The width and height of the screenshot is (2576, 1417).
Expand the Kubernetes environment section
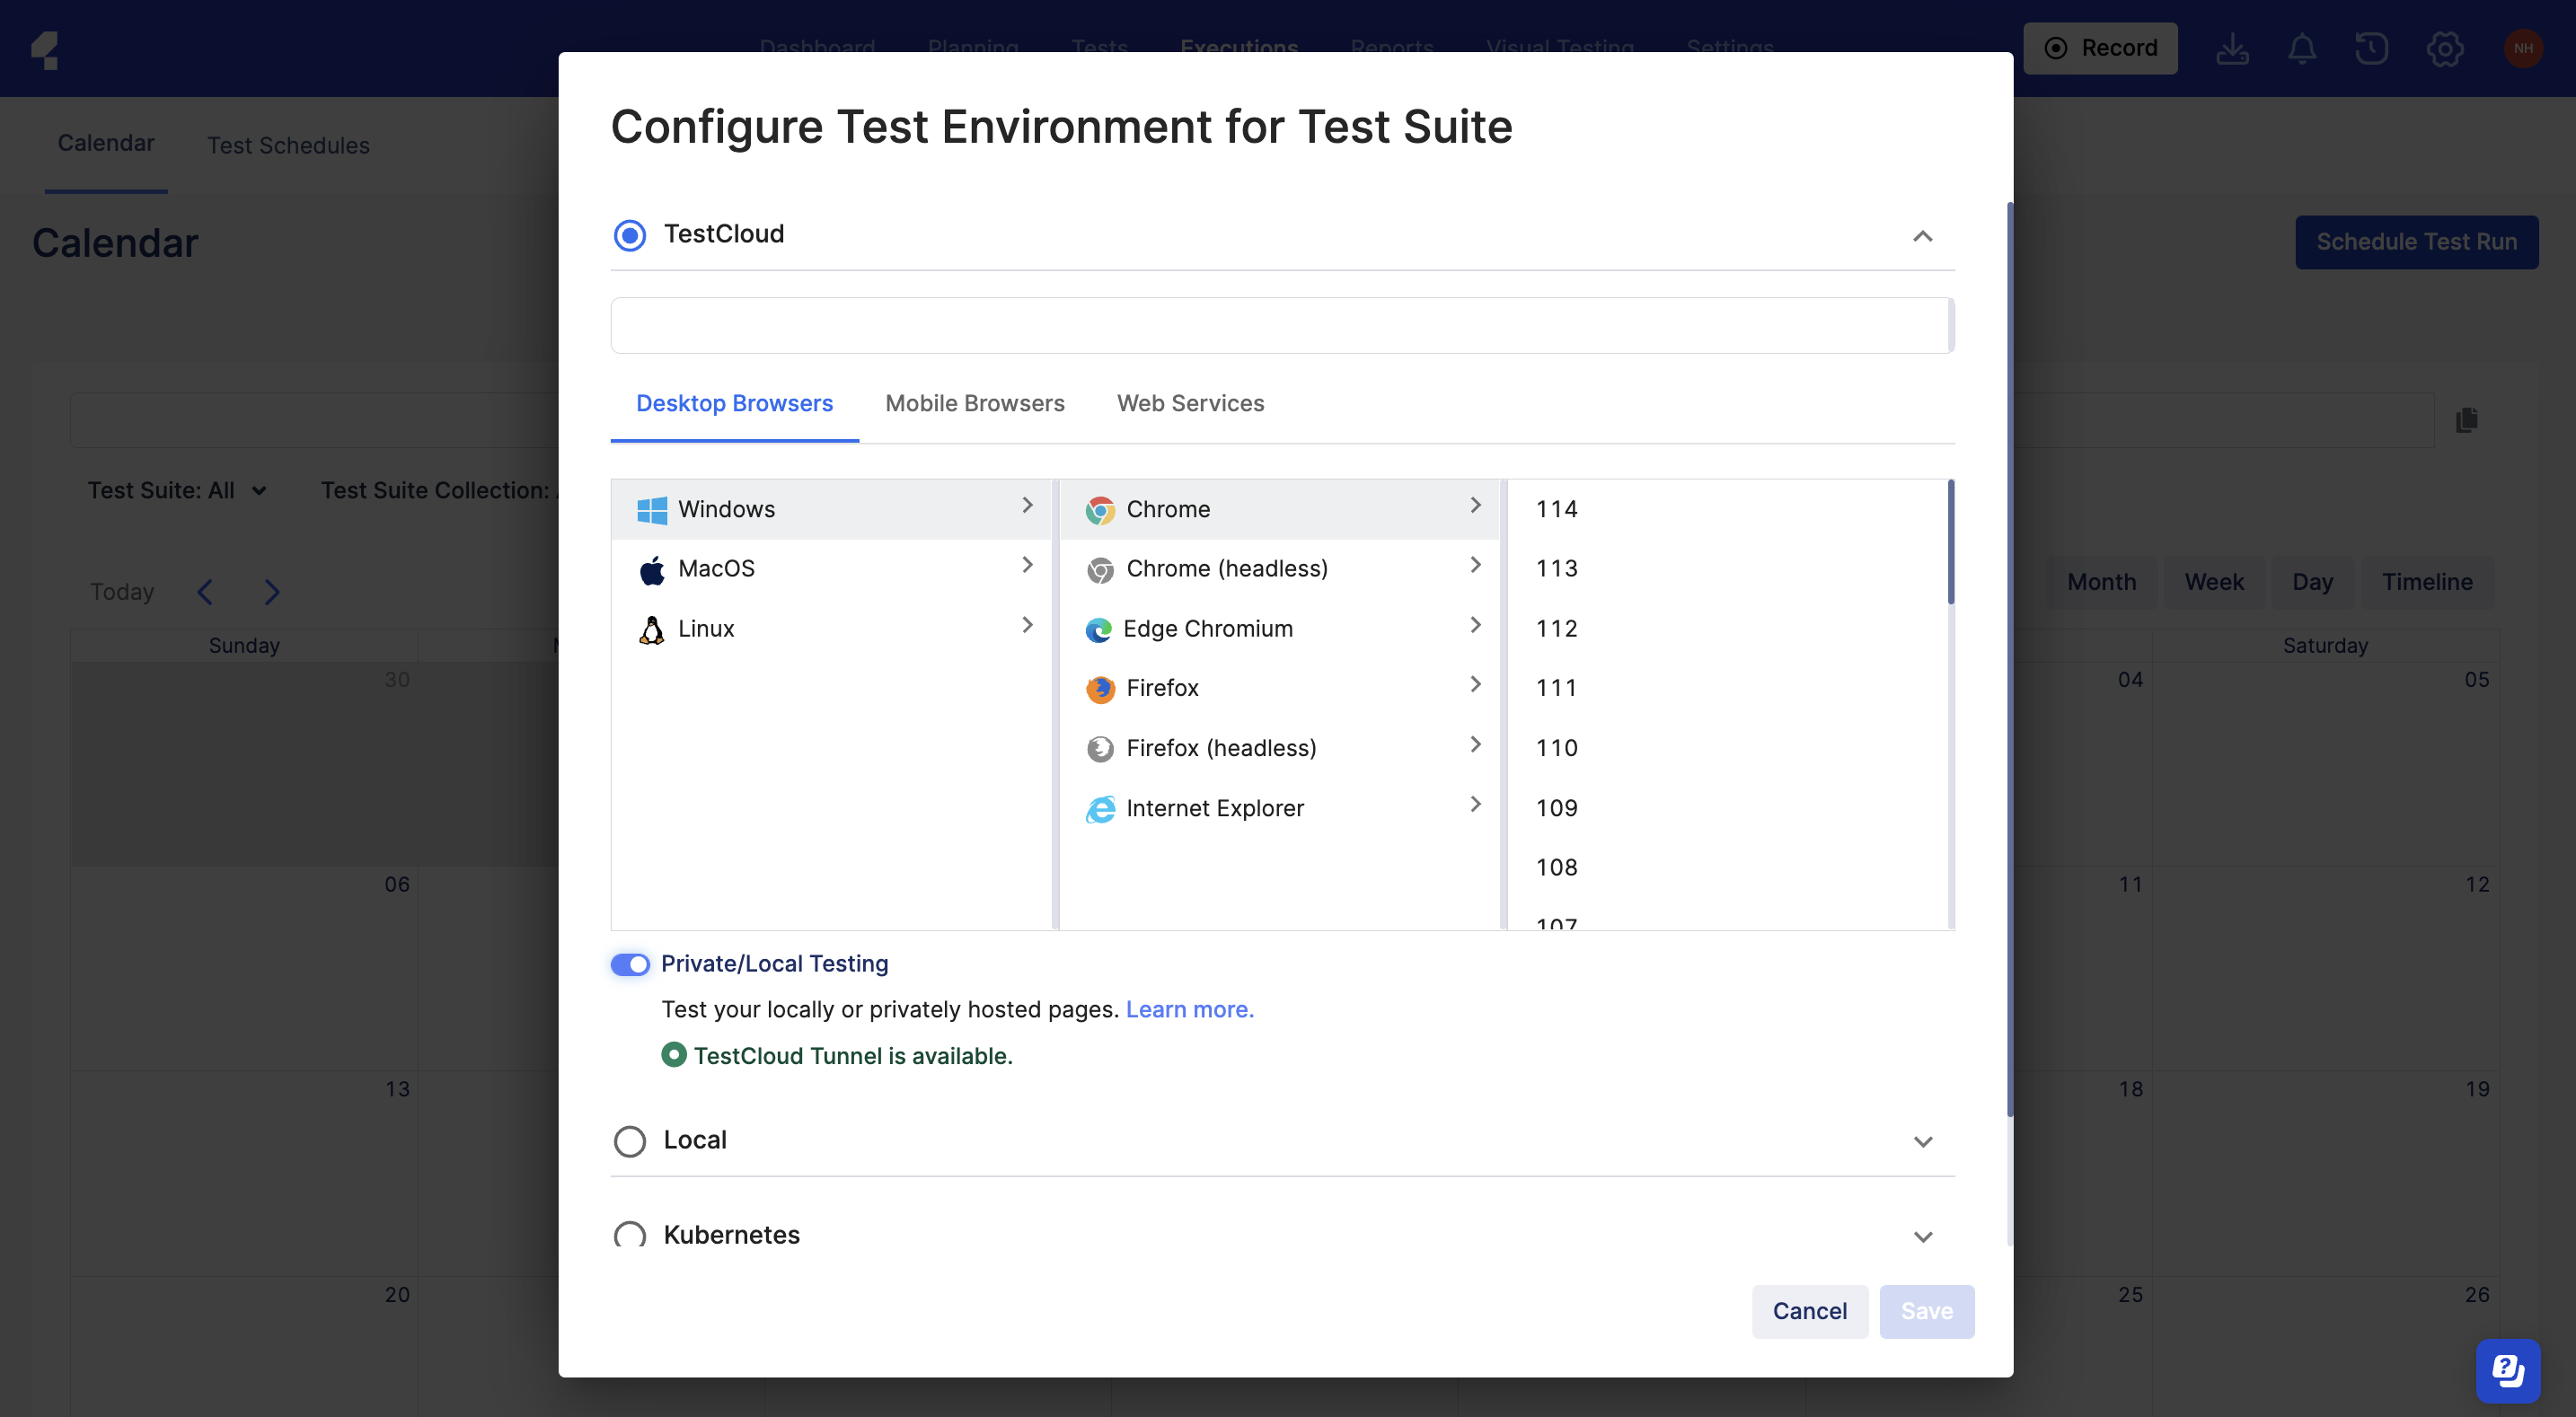pyautogui.click(x=1921, y=1236)
